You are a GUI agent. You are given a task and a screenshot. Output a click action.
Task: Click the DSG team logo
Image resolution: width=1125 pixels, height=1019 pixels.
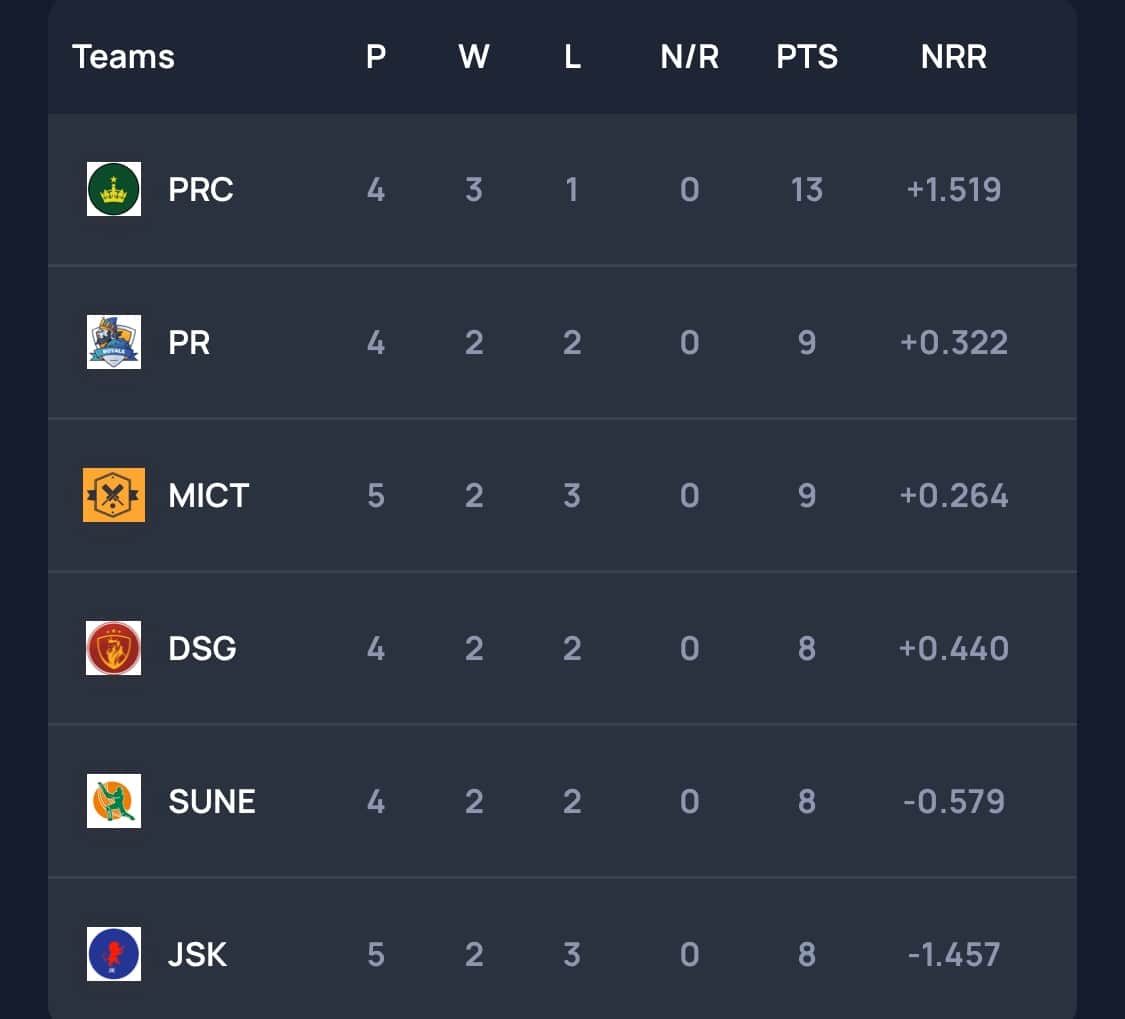click(114, 648)
